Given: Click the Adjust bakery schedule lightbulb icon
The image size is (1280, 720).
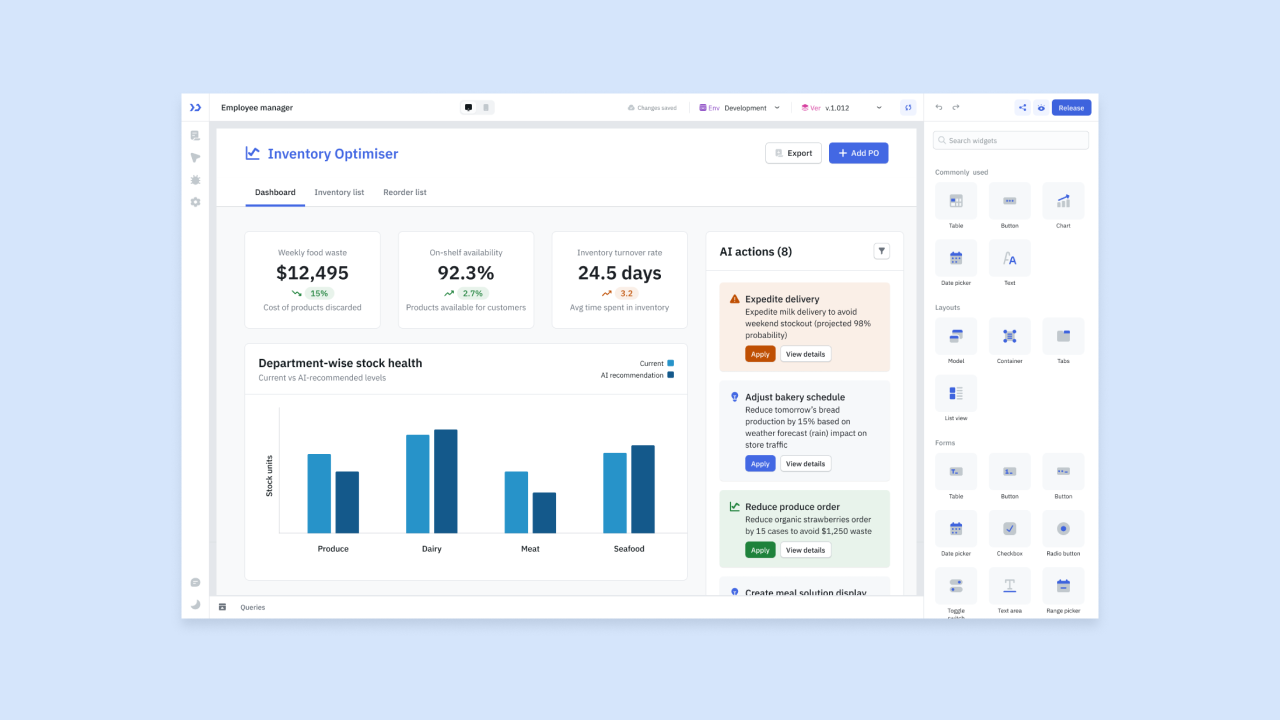Looking at the screenshot, I should click(735, 397).
